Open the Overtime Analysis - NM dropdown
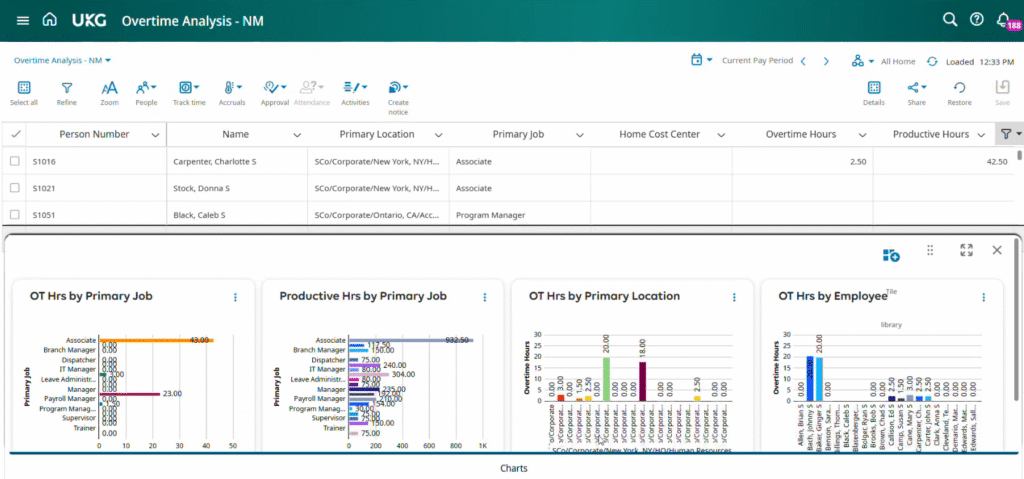 tap(63, 61)
